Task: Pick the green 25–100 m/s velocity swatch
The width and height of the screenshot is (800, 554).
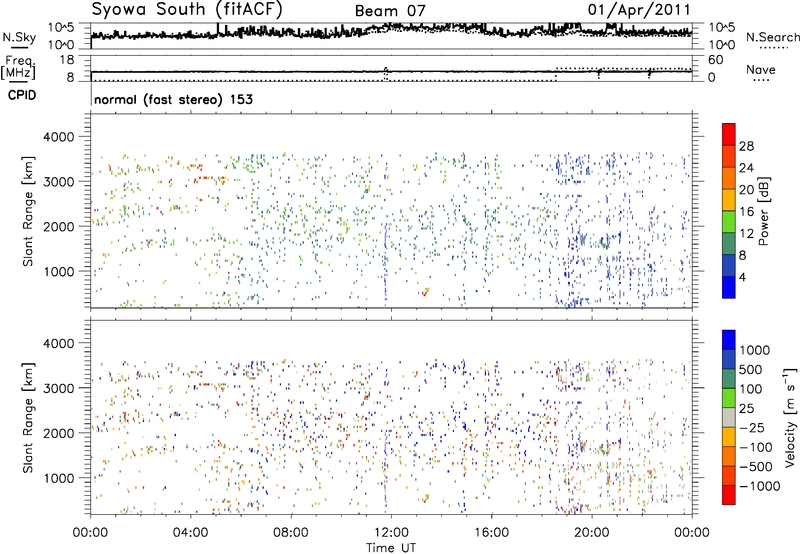Action: (729, 398)
